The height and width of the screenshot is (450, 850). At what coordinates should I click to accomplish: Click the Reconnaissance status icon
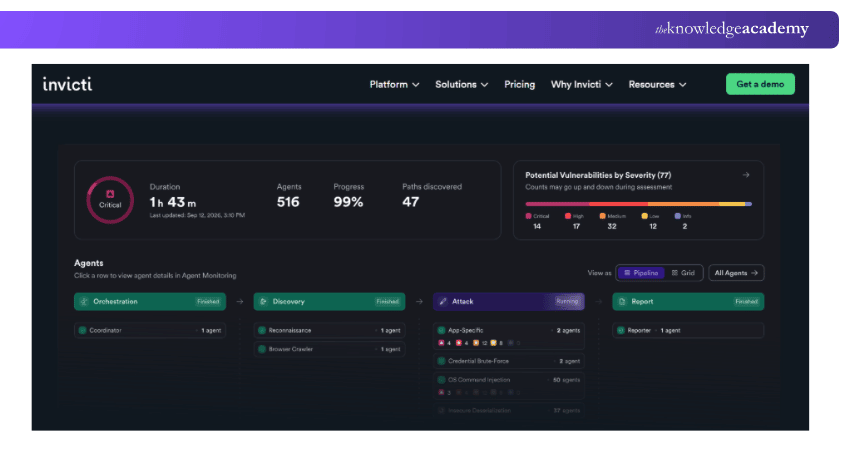262,330
